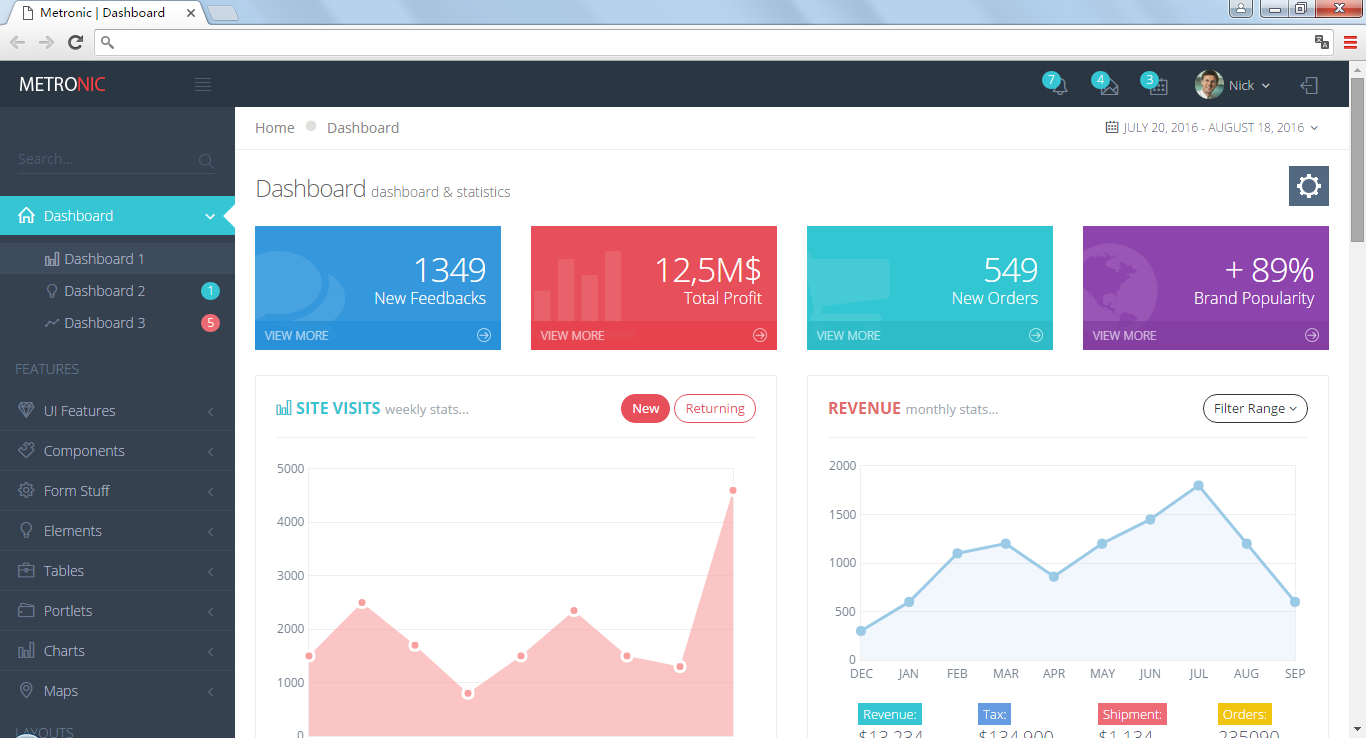Open the Nick user profile dropdown
Image resolution: width=1366 pixels, height=738 pixels.
[1234, 86]
